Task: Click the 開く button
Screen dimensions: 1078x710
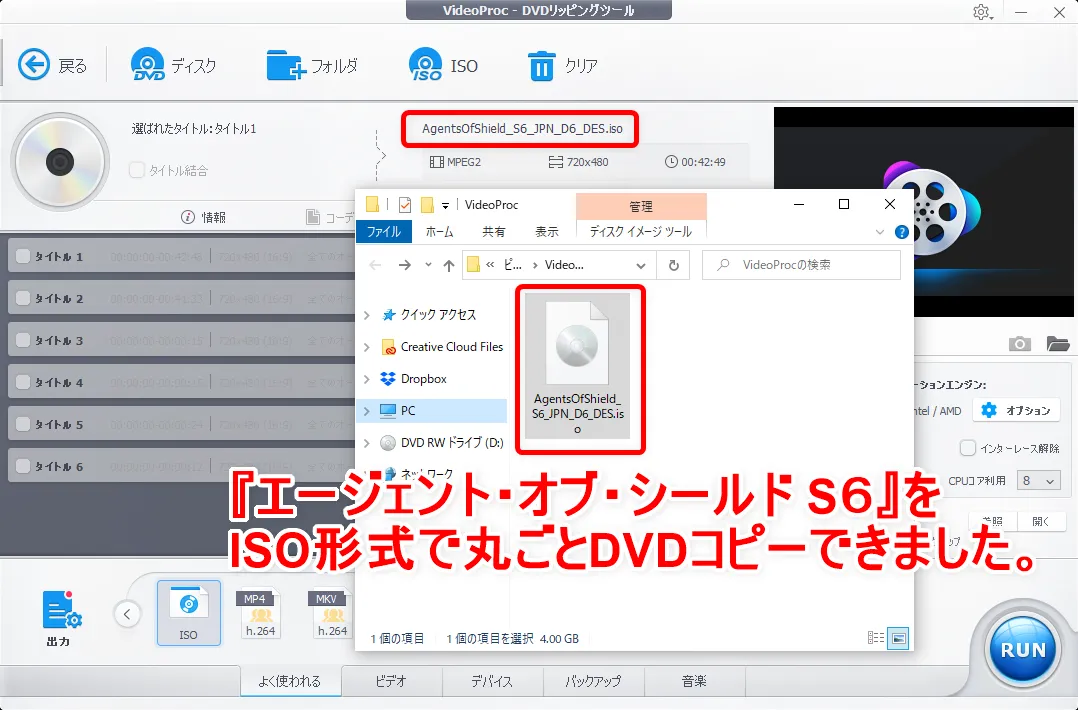Action: pos(1041,522)
